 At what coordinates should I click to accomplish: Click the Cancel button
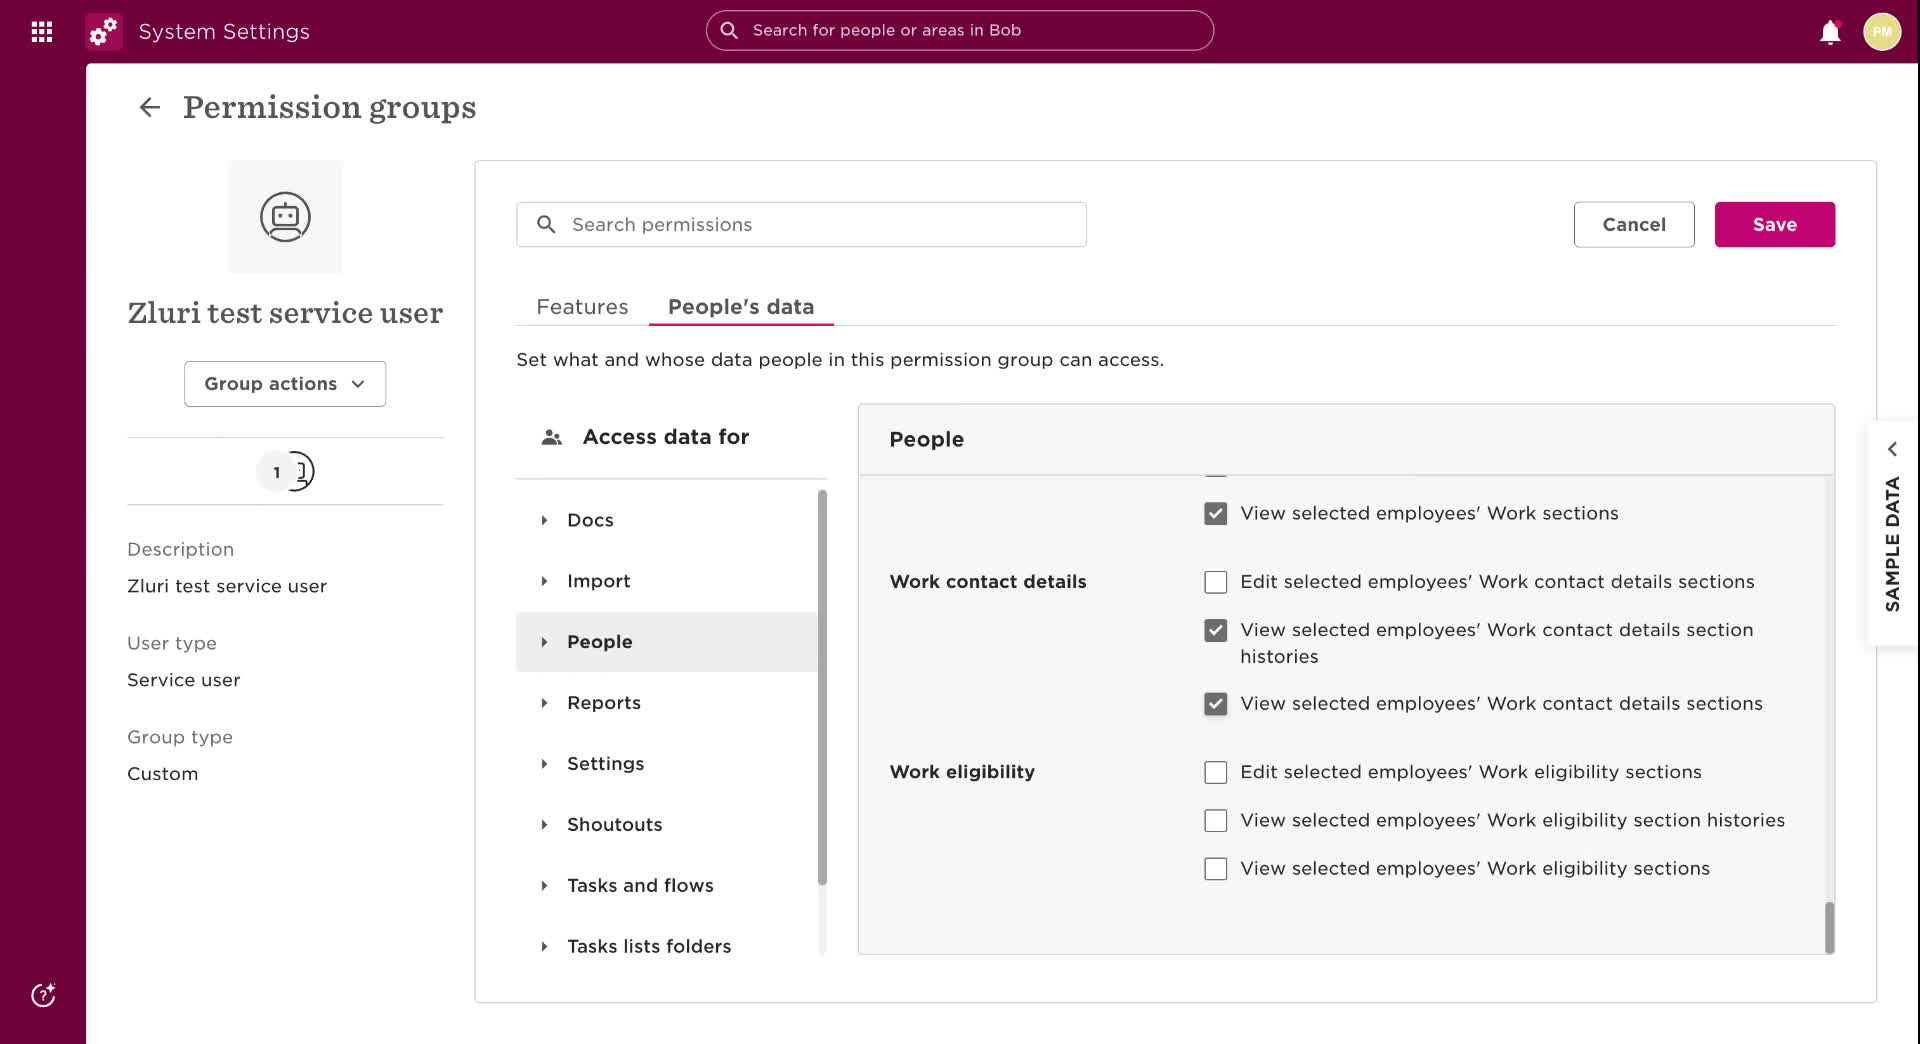click(1634, 225)
